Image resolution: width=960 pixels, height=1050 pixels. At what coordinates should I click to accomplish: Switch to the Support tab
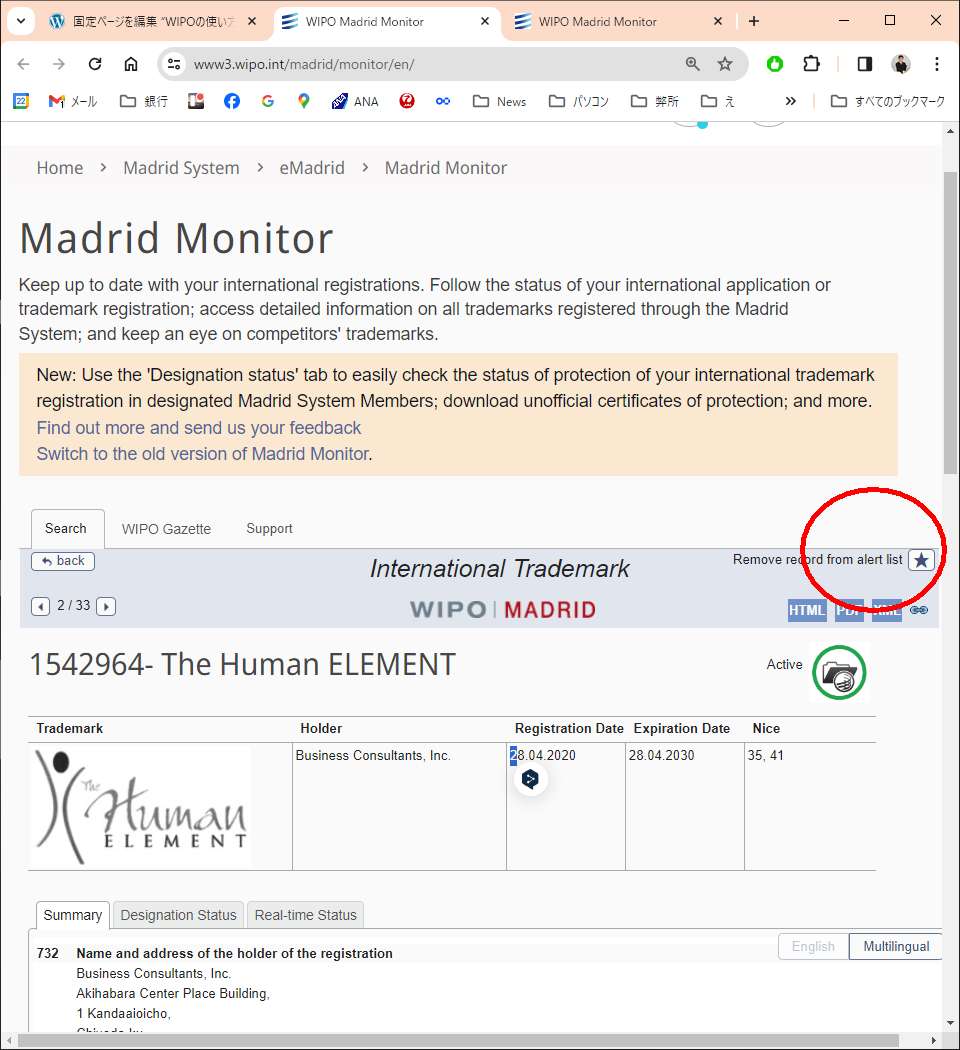click(269, 528)
